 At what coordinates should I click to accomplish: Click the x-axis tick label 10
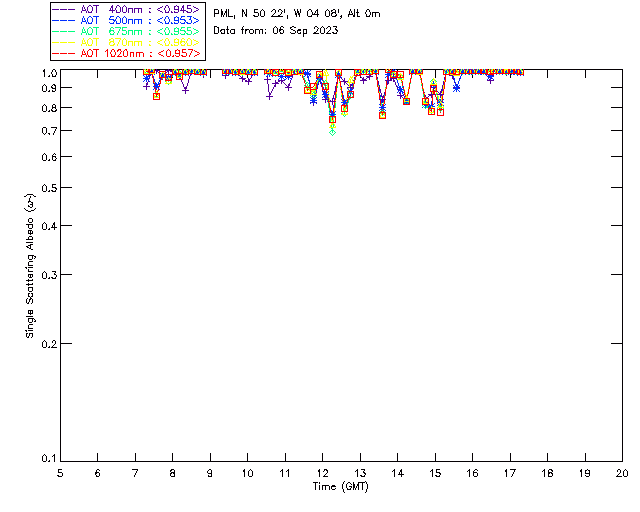247,473
